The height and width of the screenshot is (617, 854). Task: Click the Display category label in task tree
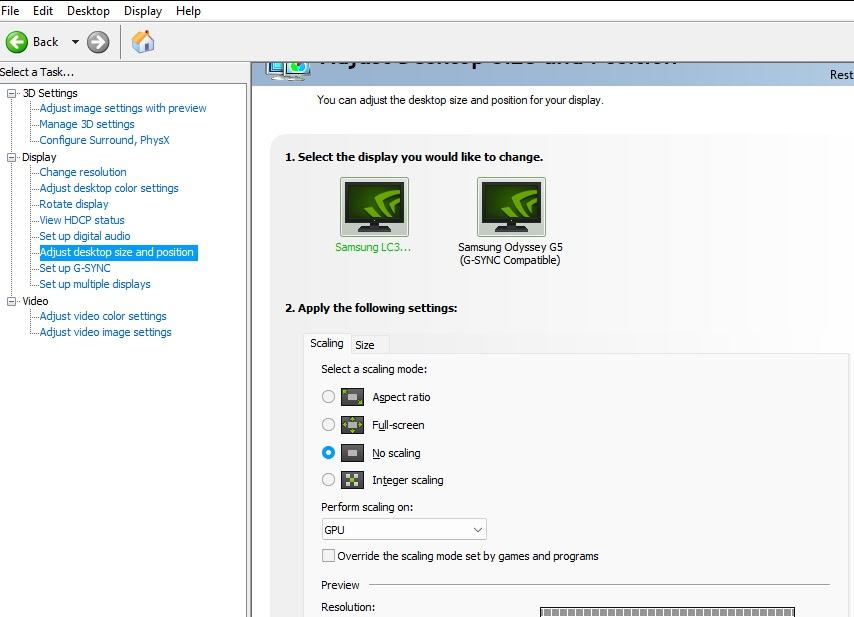[39, 157]
